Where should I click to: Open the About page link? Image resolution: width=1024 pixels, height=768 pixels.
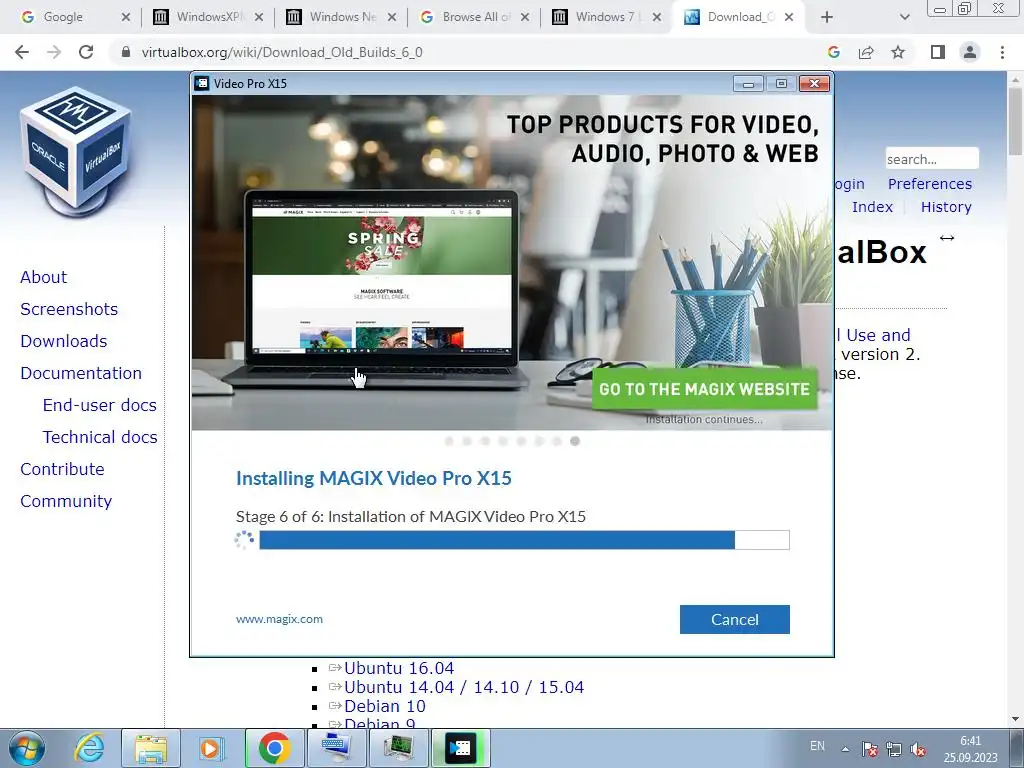[44, 277]
